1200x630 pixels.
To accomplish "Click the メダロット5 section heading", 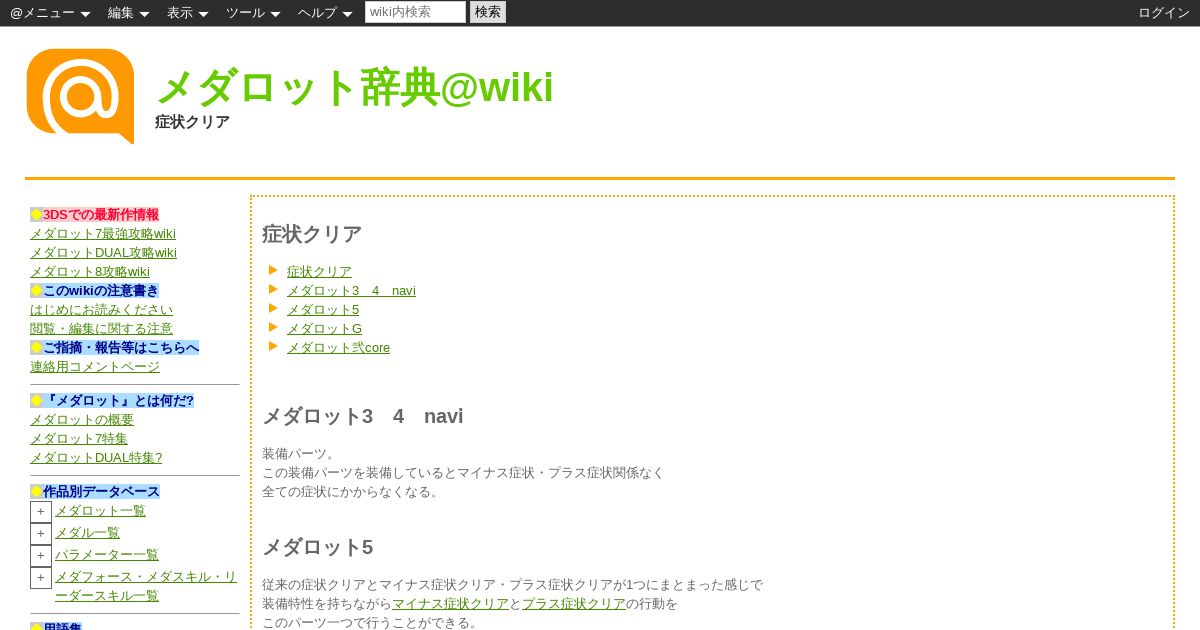I will pos(317,547).
